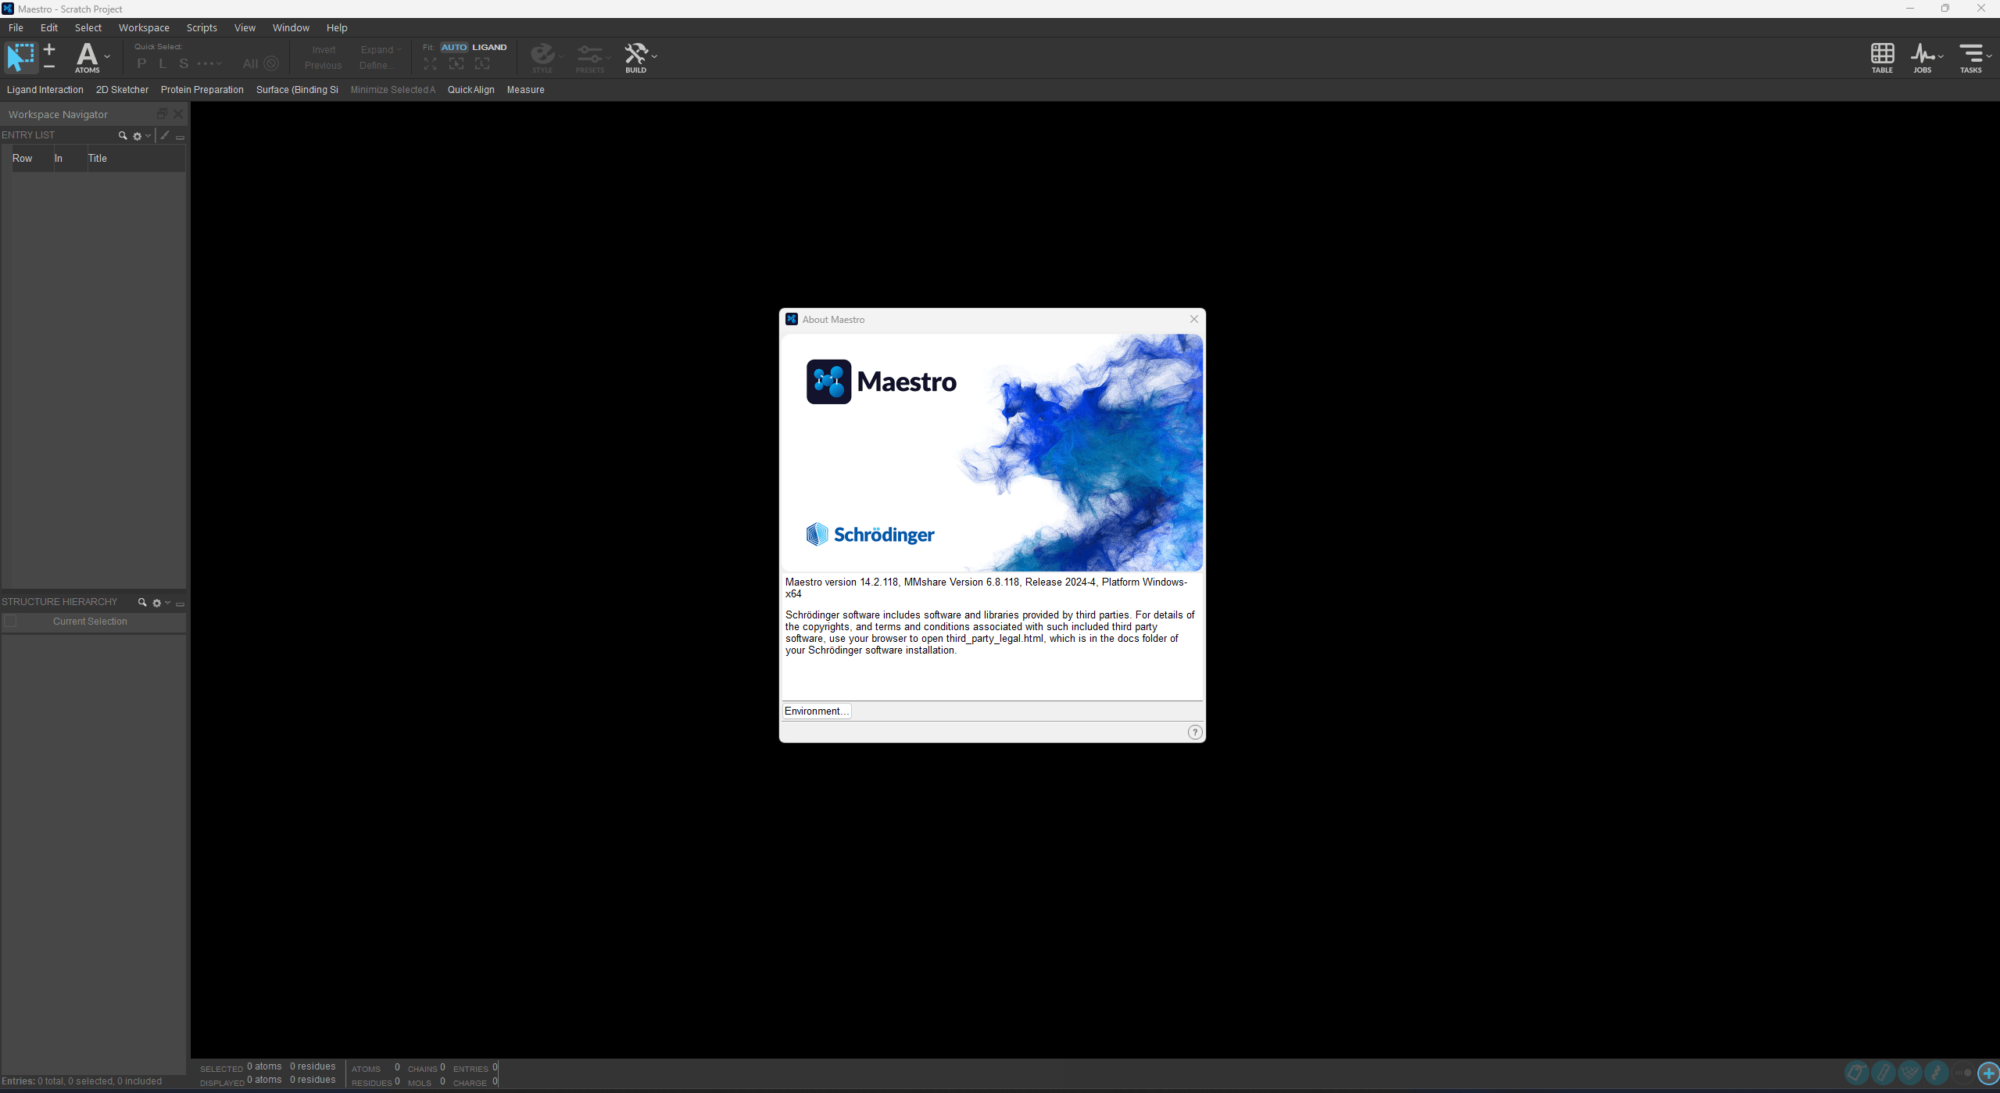
Task: Open the 2D Sketcher panel
Action: click(122, 89)
